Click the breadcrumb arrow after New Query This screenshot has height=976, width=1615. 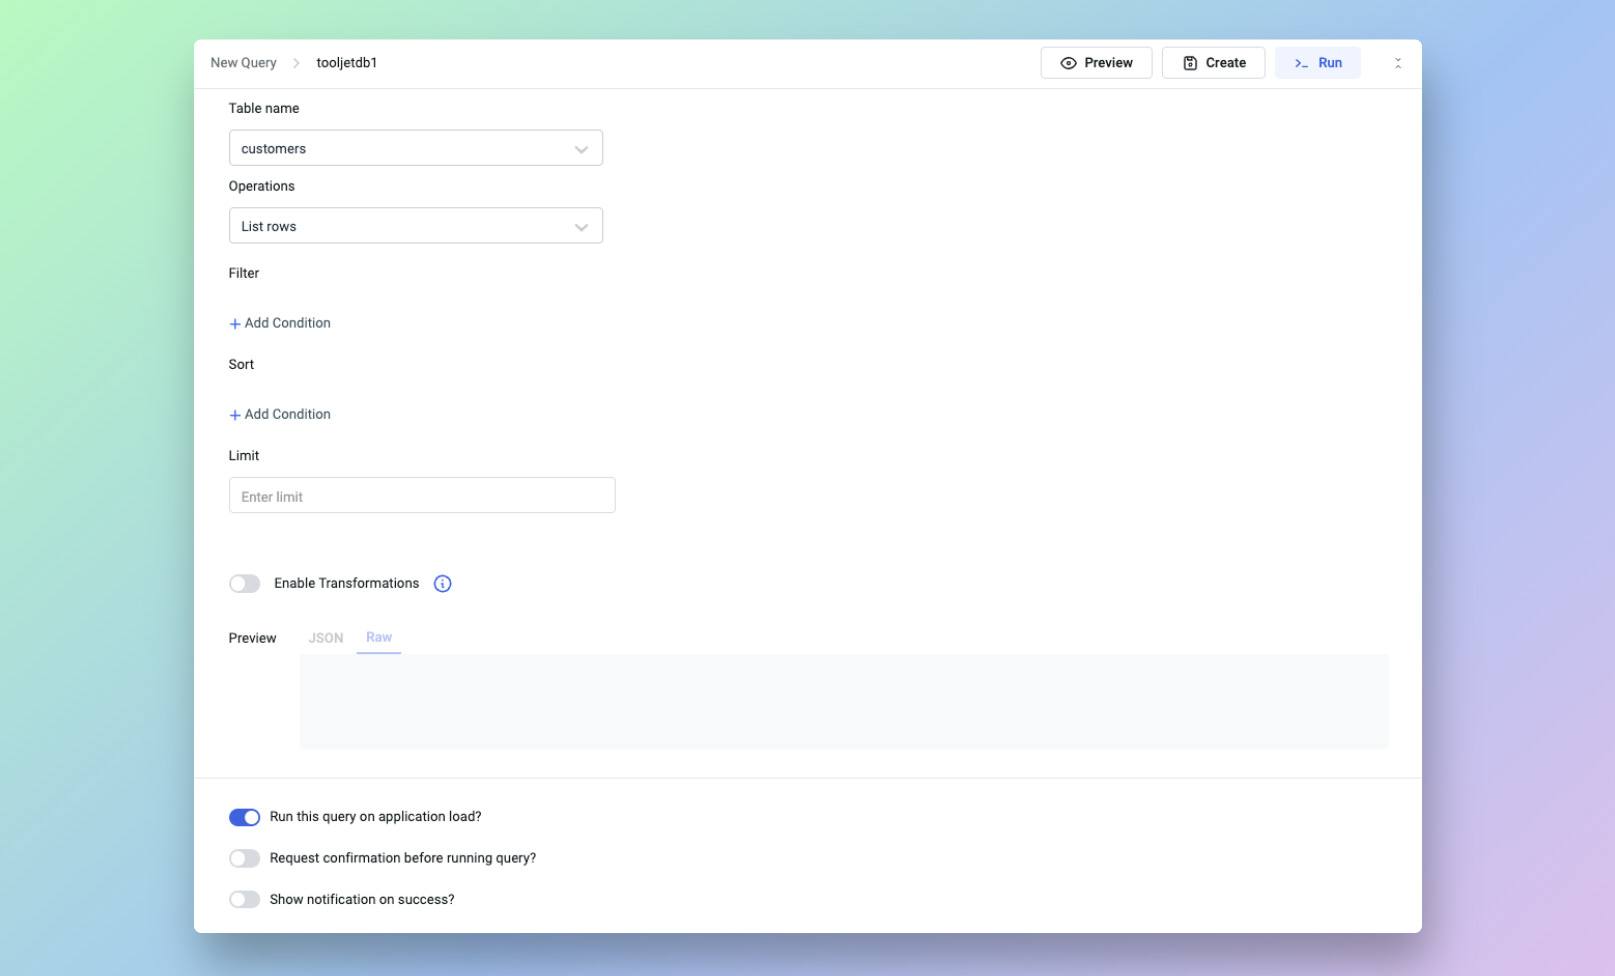(296, 63)
